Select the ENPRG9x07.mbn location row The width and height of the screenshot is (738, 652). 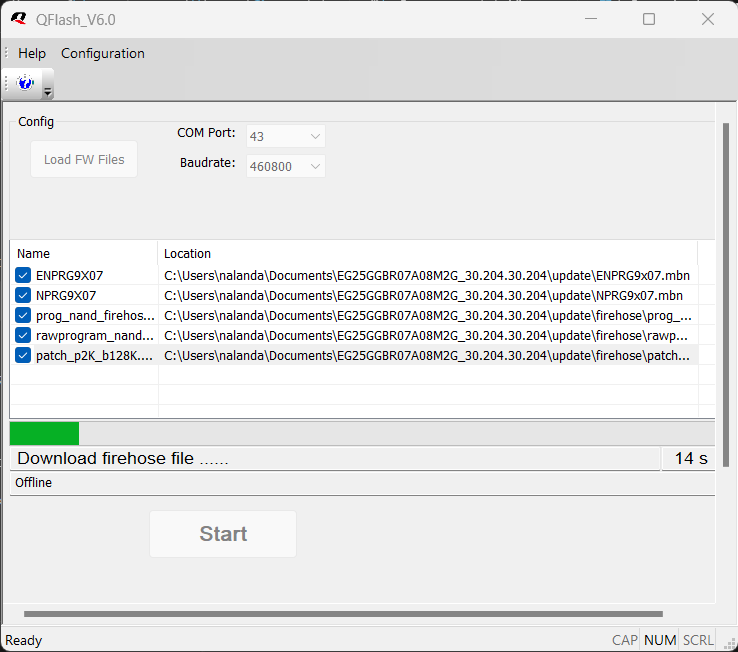427,275
